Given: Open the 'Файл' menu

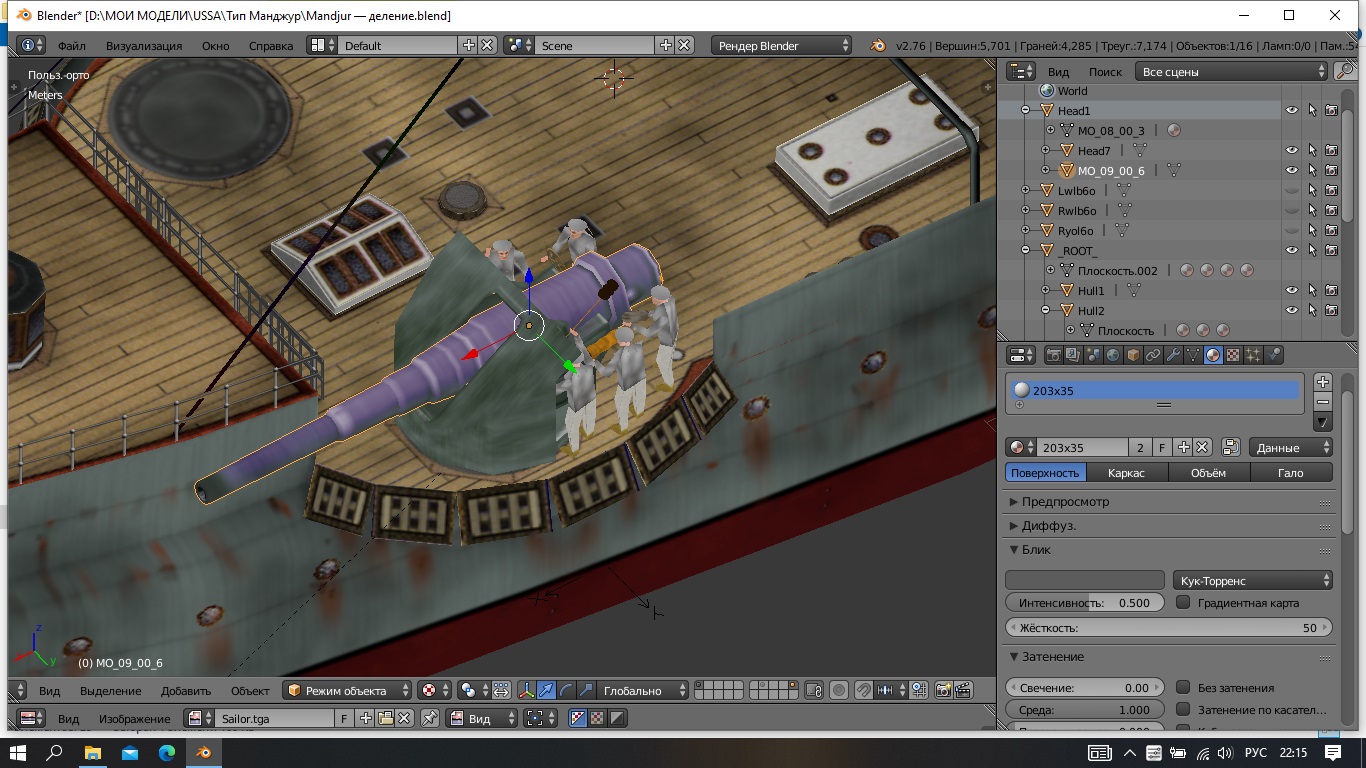Looking at the screenshot, I should click(x=71, y=46).
